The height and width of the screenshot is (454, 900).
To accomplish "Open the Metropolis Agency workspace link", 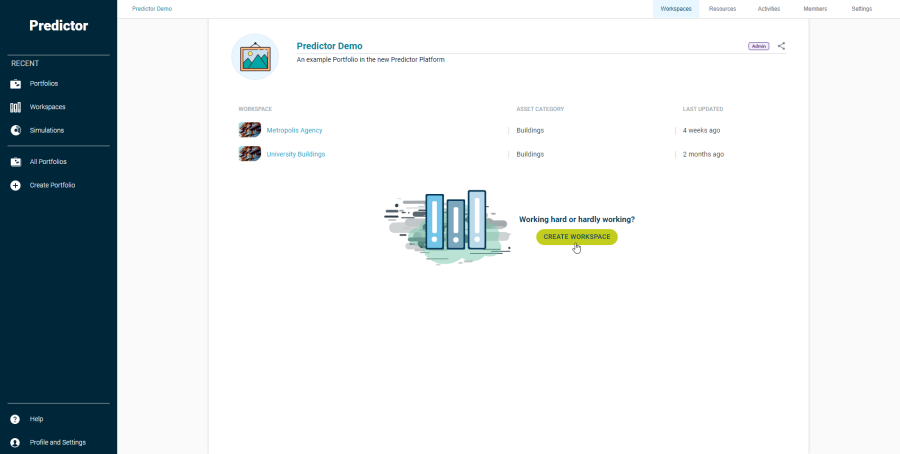I will pos(294,130).
